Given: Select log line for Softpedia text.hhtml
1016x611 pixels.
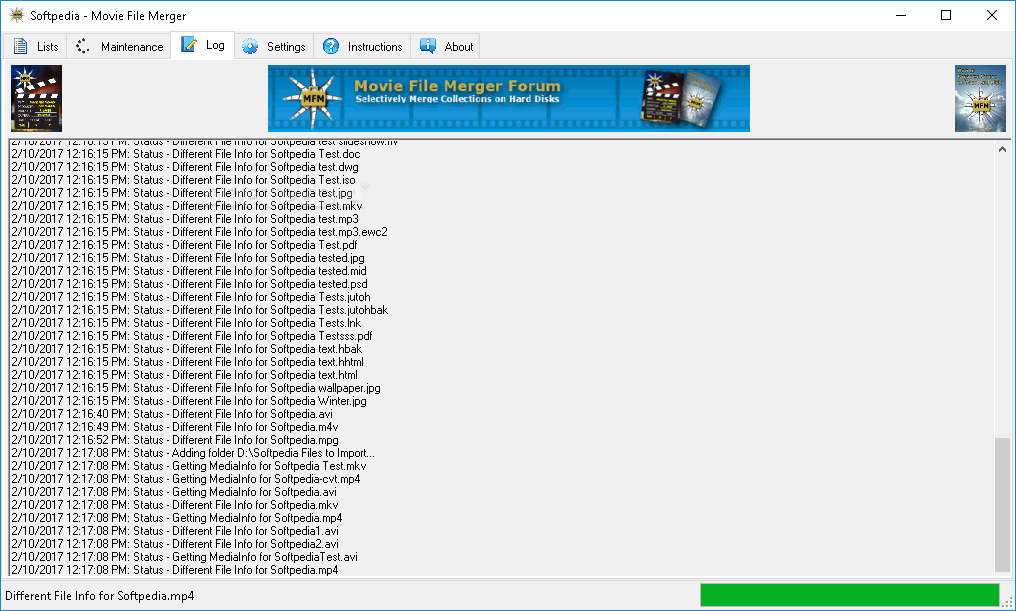Looking at the screenshot, I should [x=187, y=362].
